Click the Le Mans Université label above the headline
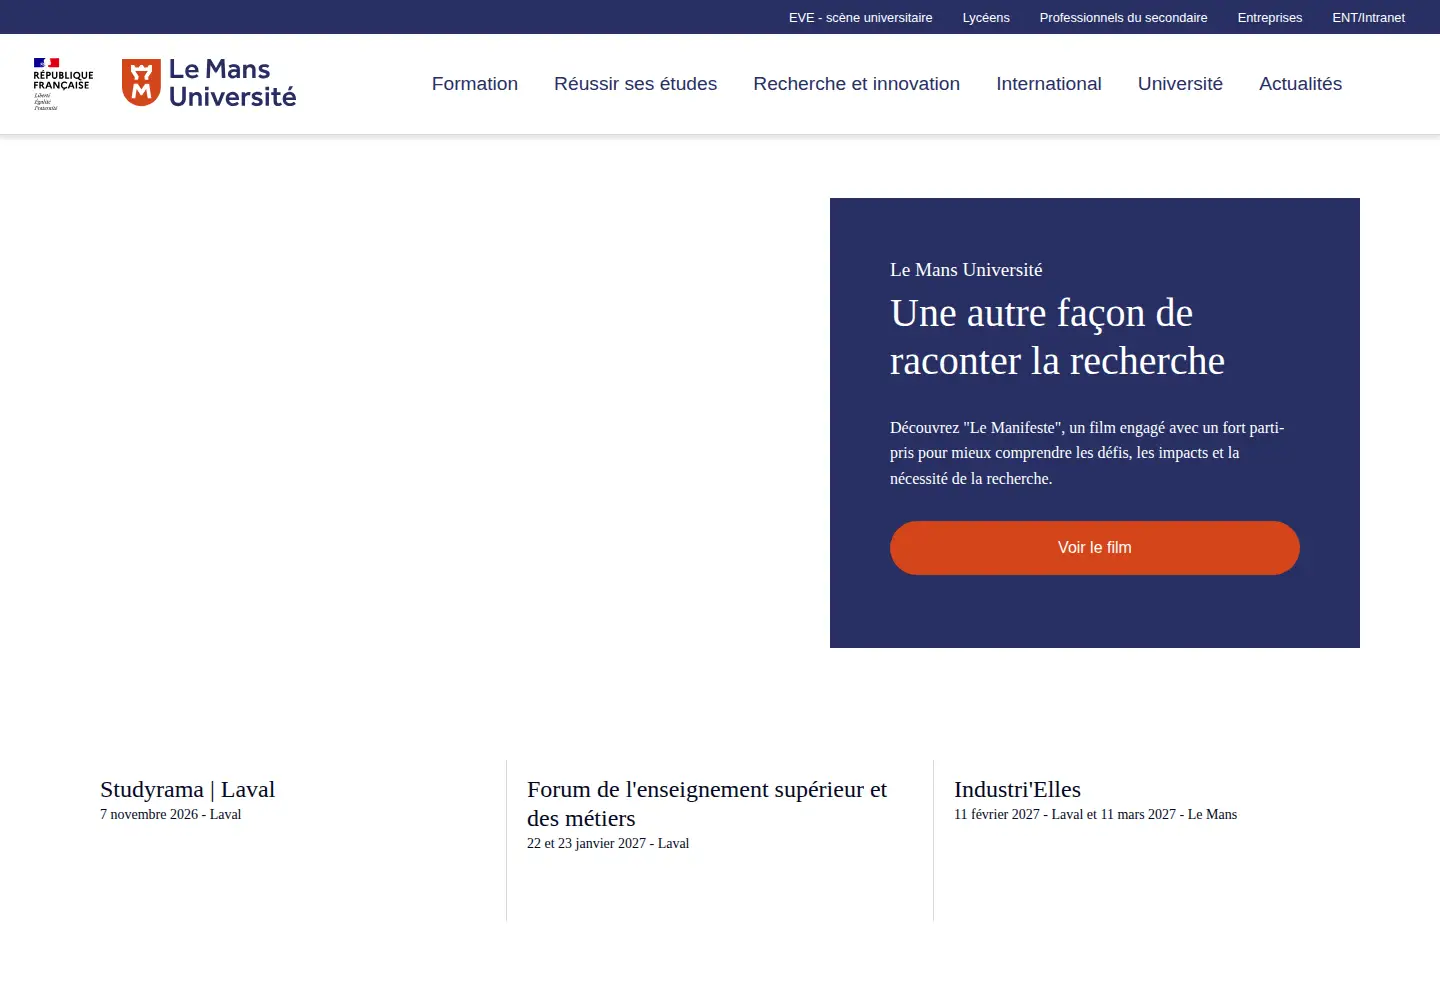Image resolution: width=1440 pixels, height=1000 pixels. pos(966,270)
